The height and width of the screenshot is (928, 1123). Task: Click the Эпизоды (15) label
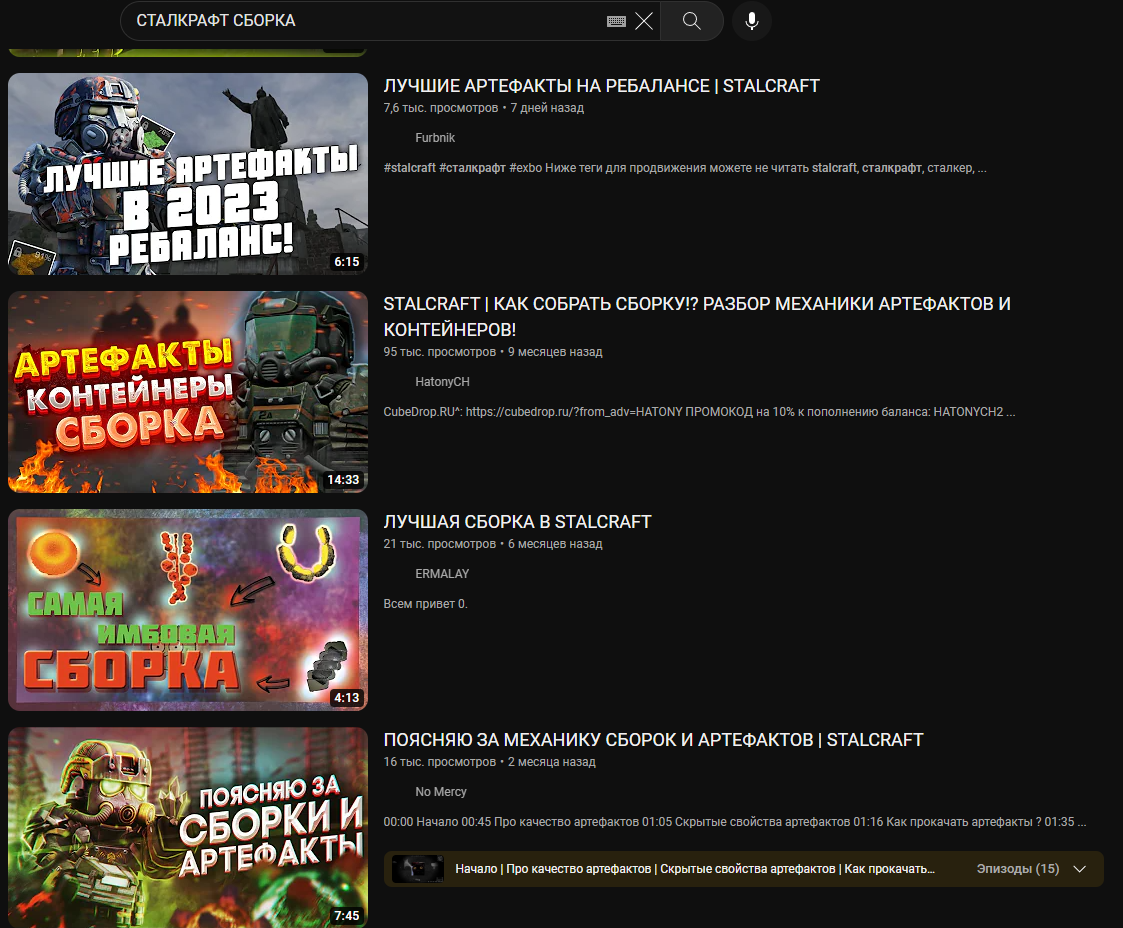1017,869
